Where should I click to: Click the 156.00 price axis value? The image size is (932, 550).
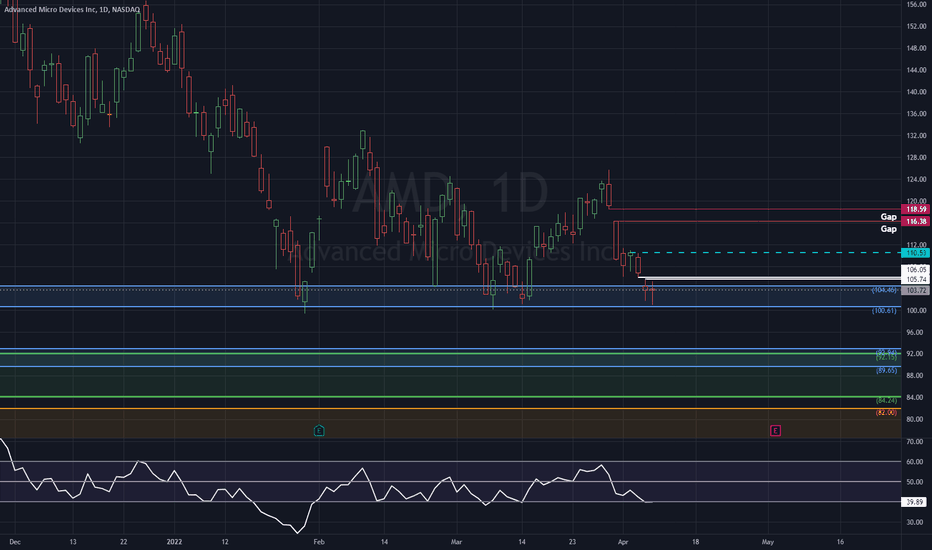(x=916, y=5)
